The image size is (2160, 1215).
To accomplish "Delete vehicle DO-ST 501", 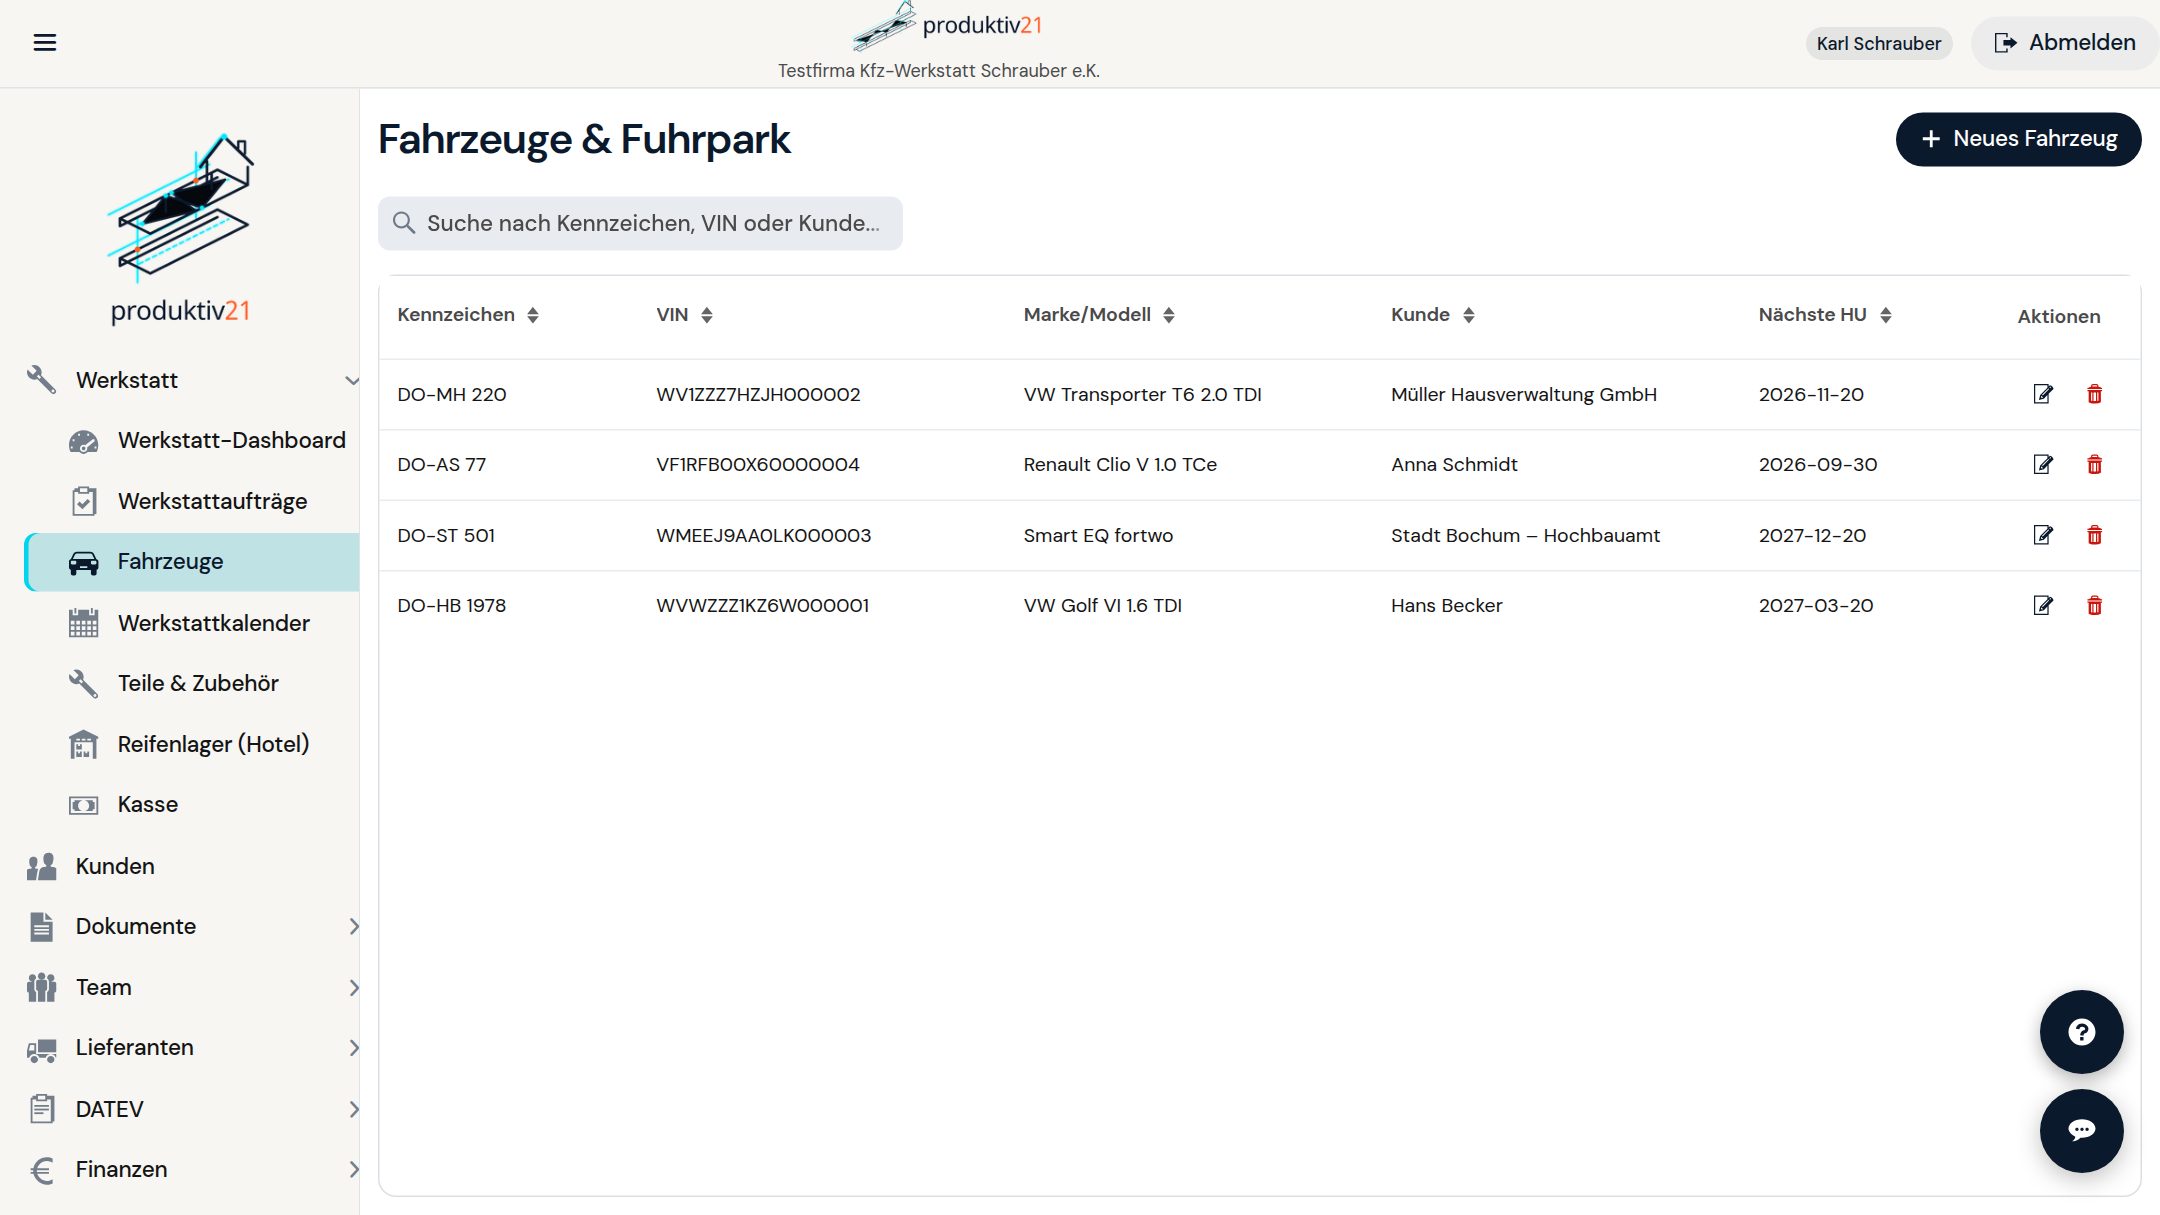I will click(x=2094, y=535).
